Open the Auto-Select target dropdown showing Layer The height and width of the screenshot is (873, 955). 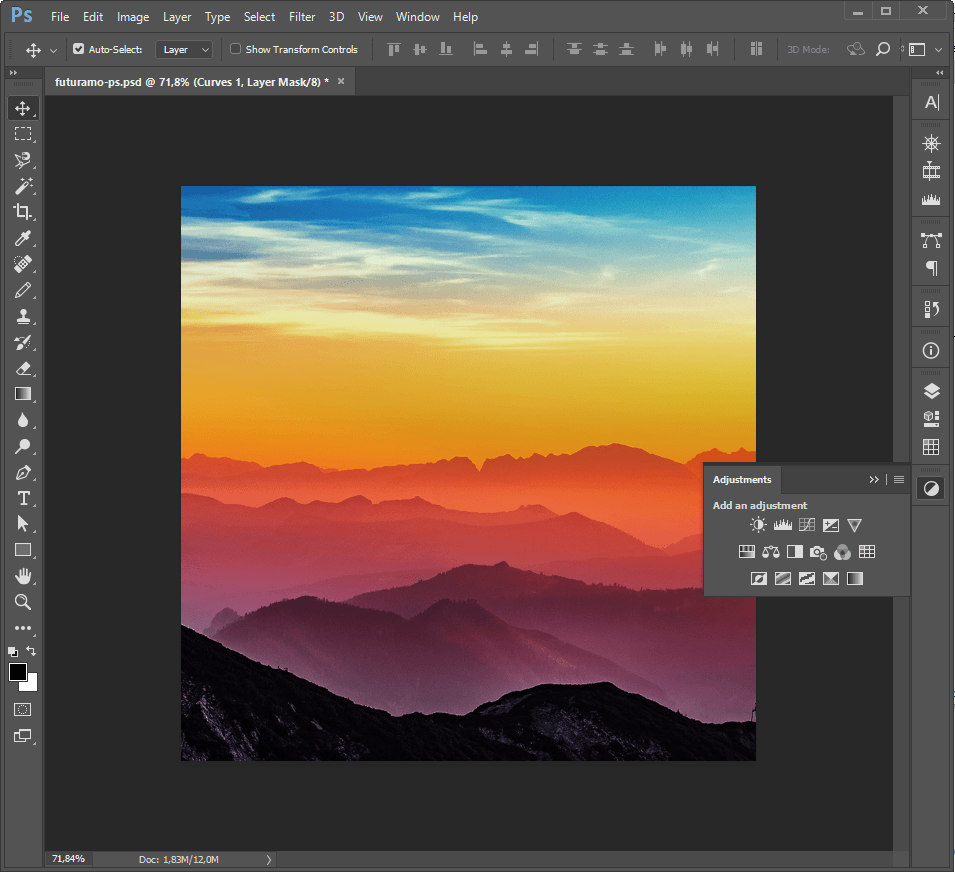click(x=184, y=49)
